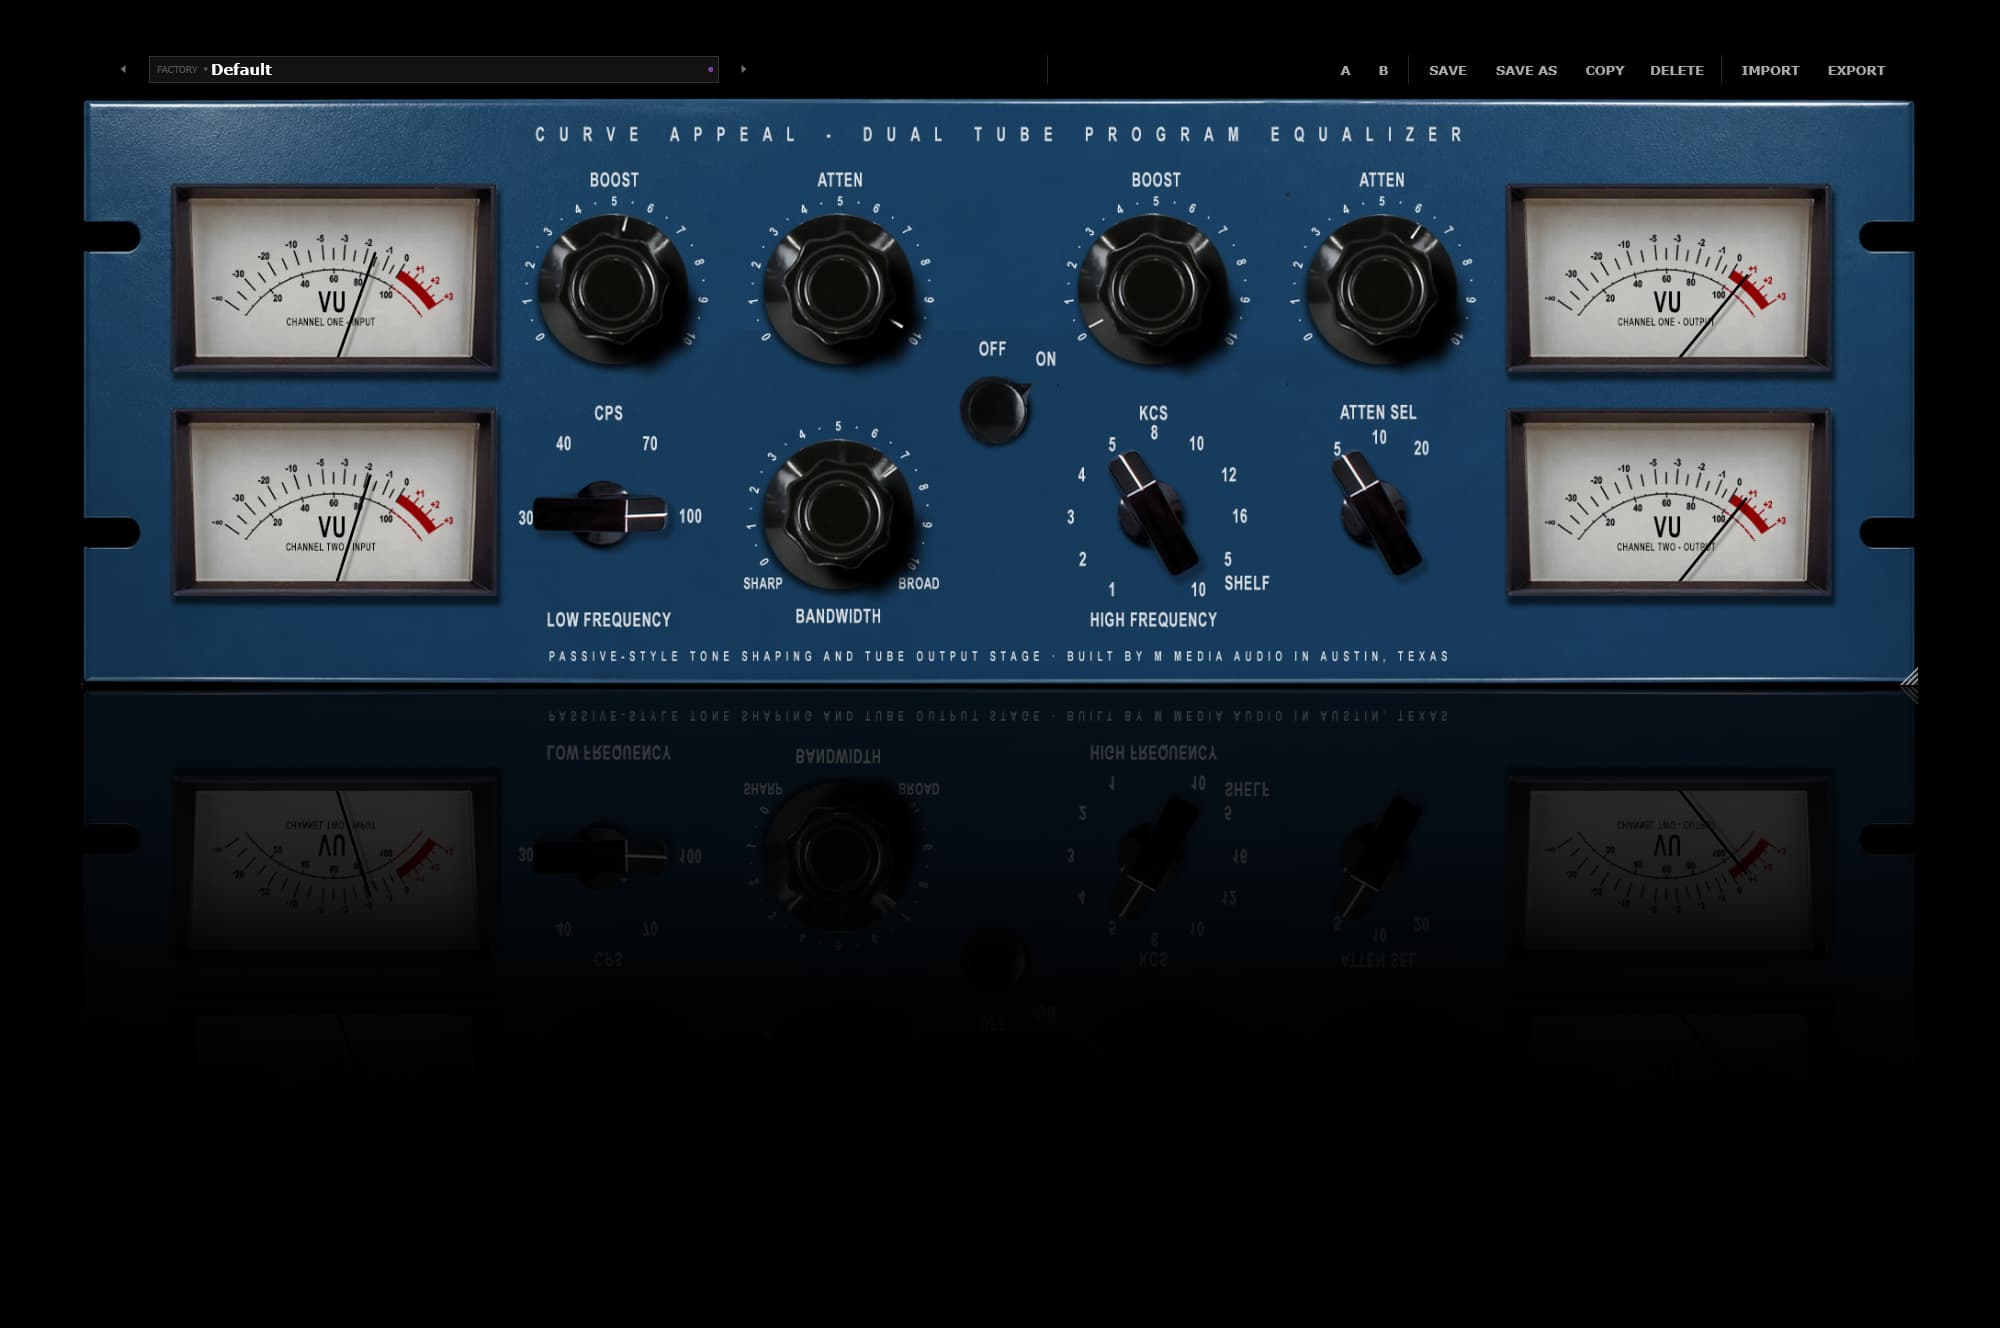Viewport: 2000px width, 1328px height.
Task: Click COPY in the preset bar
Action: [1604, 70]
